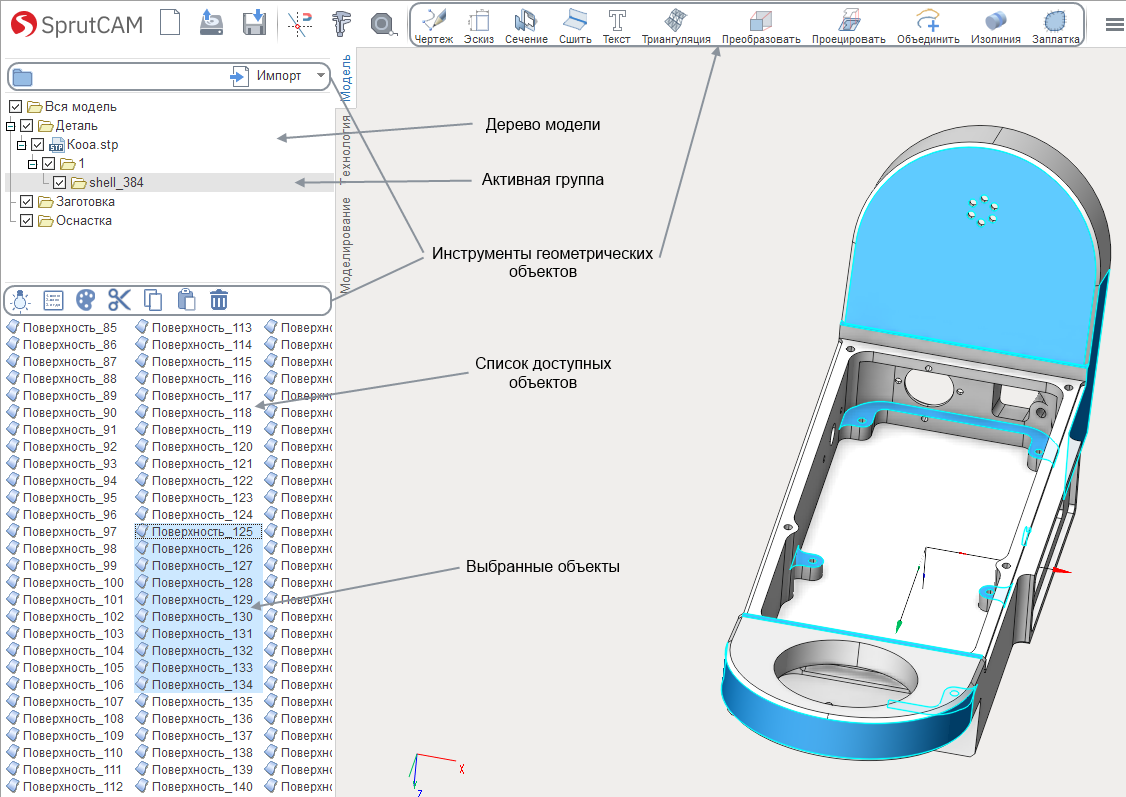Open the Заплатка patch tool
This screenshot has height=797, width=1126.
click(x=1055, y=26)
